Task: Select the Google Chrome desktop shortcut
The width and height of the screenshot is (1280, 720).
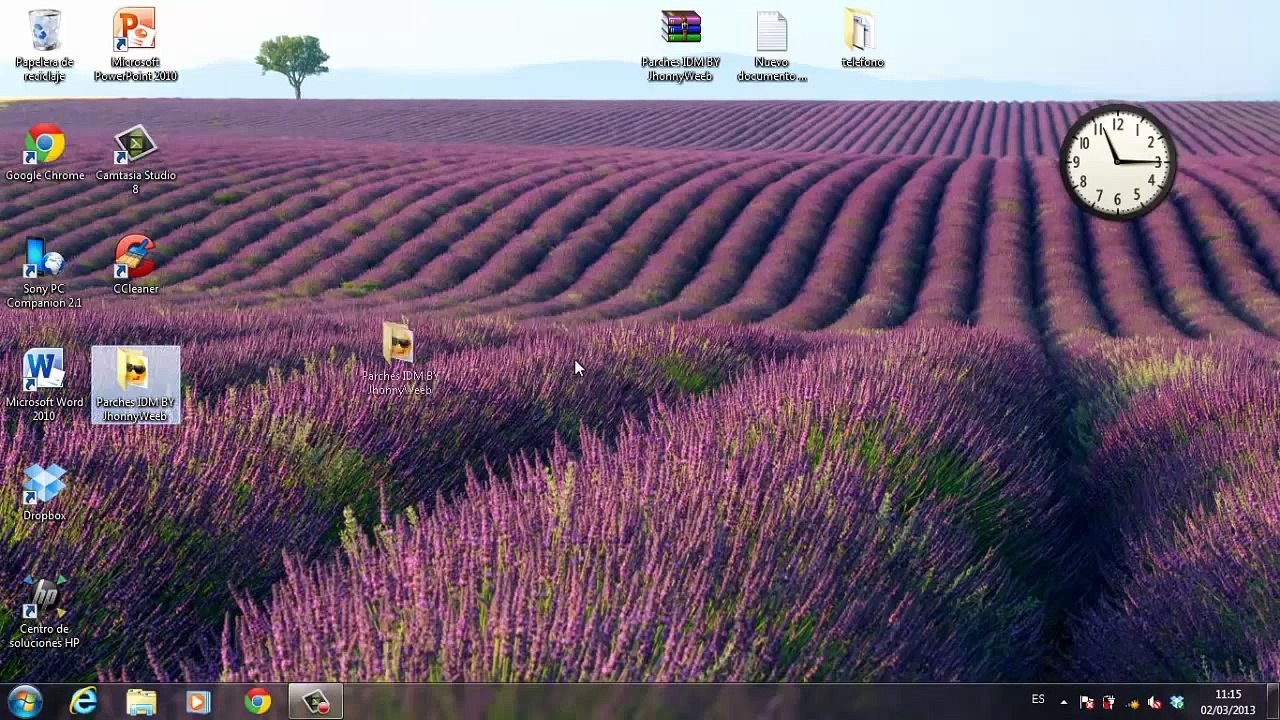Action: pos(45,153)
